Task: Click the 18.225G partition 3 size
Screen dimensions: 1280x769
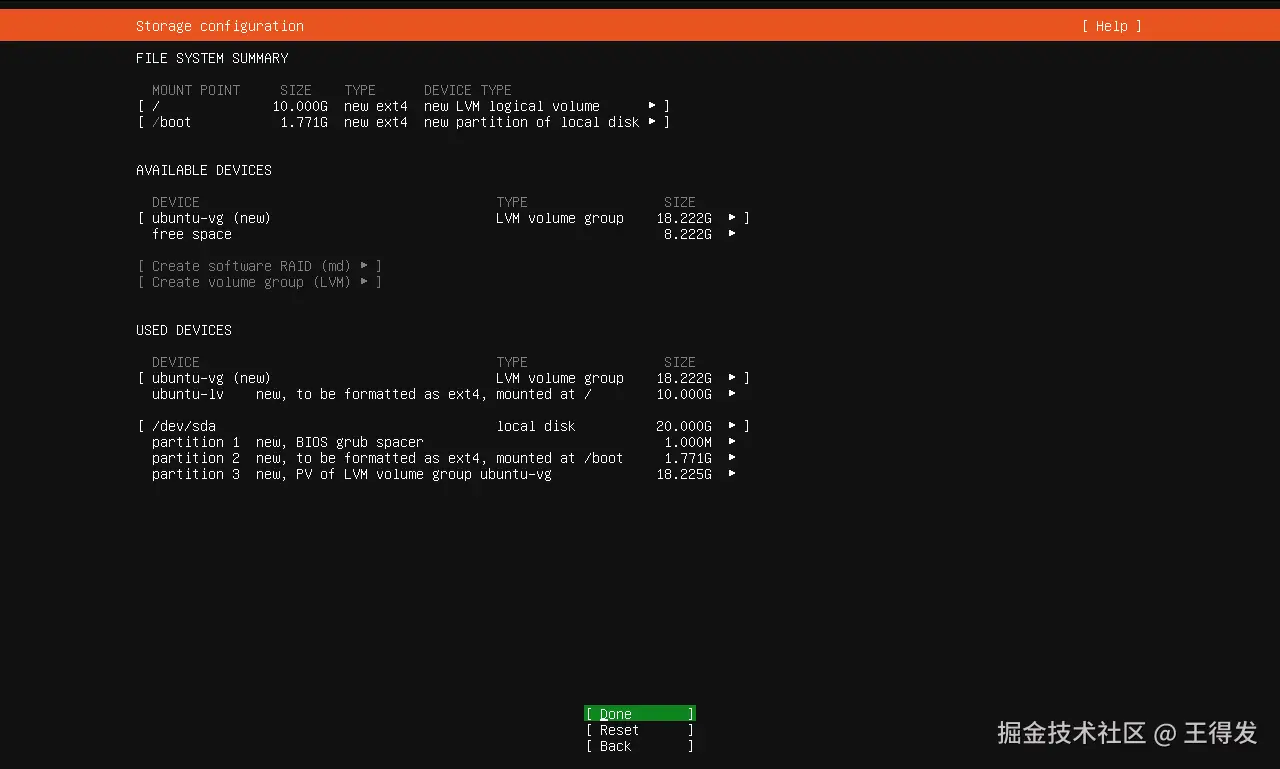Action: pos(684,474)
